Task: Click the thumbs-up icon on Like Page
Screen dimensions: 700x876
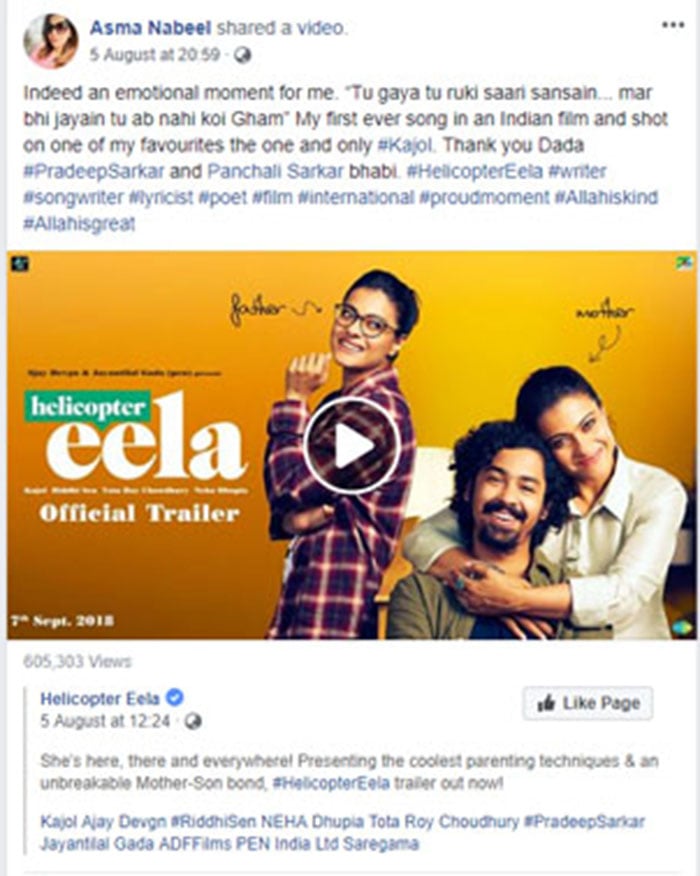Action: (x=546, y=703)
